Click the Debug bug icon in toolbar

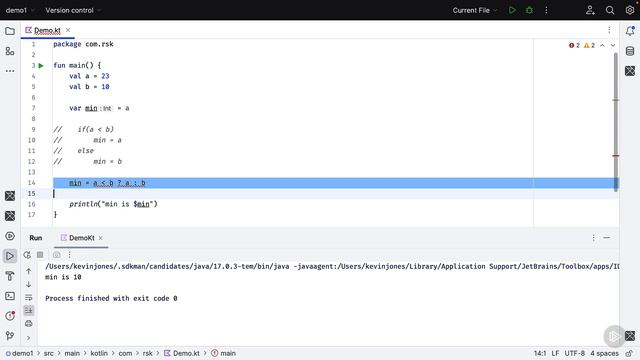[529, 10]
